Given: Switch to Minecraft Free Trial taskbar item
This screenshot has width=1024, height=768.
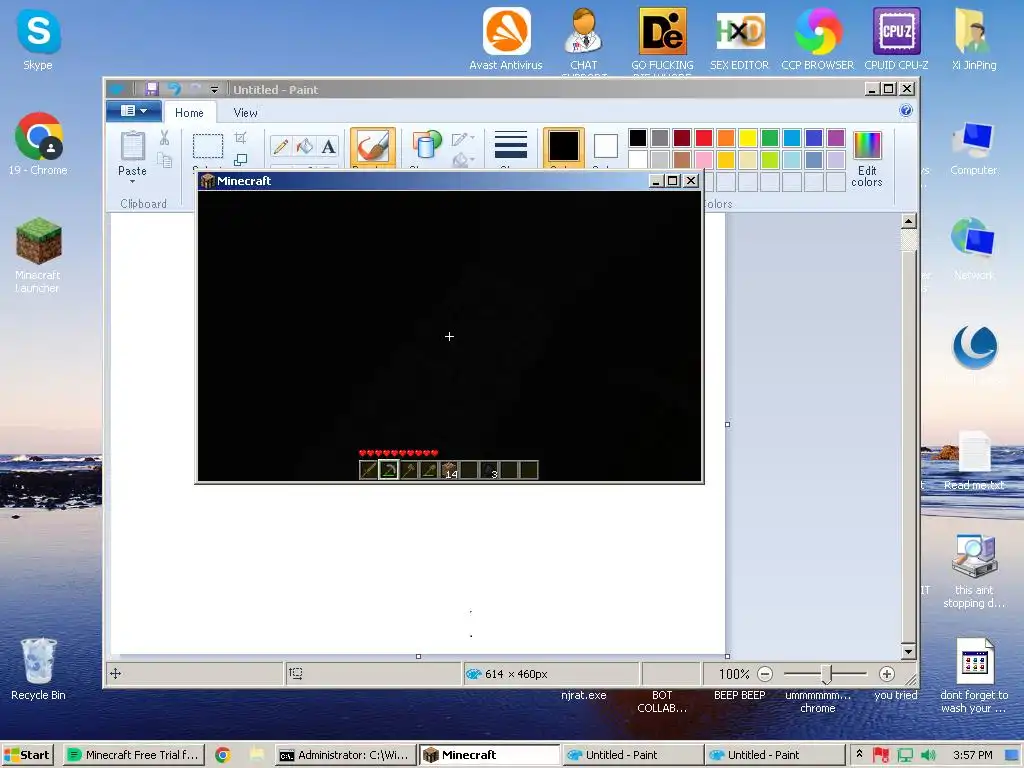Looking at the screenshot, I should pyautogui.click(x=134, y=755).
